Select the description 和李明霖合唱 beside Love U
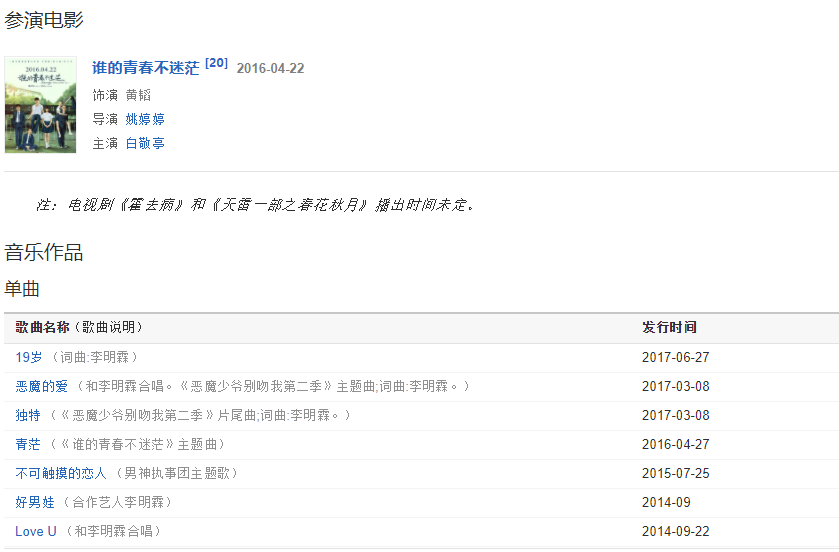The height and width of the screenshot is (552, 839). [113, 531]
